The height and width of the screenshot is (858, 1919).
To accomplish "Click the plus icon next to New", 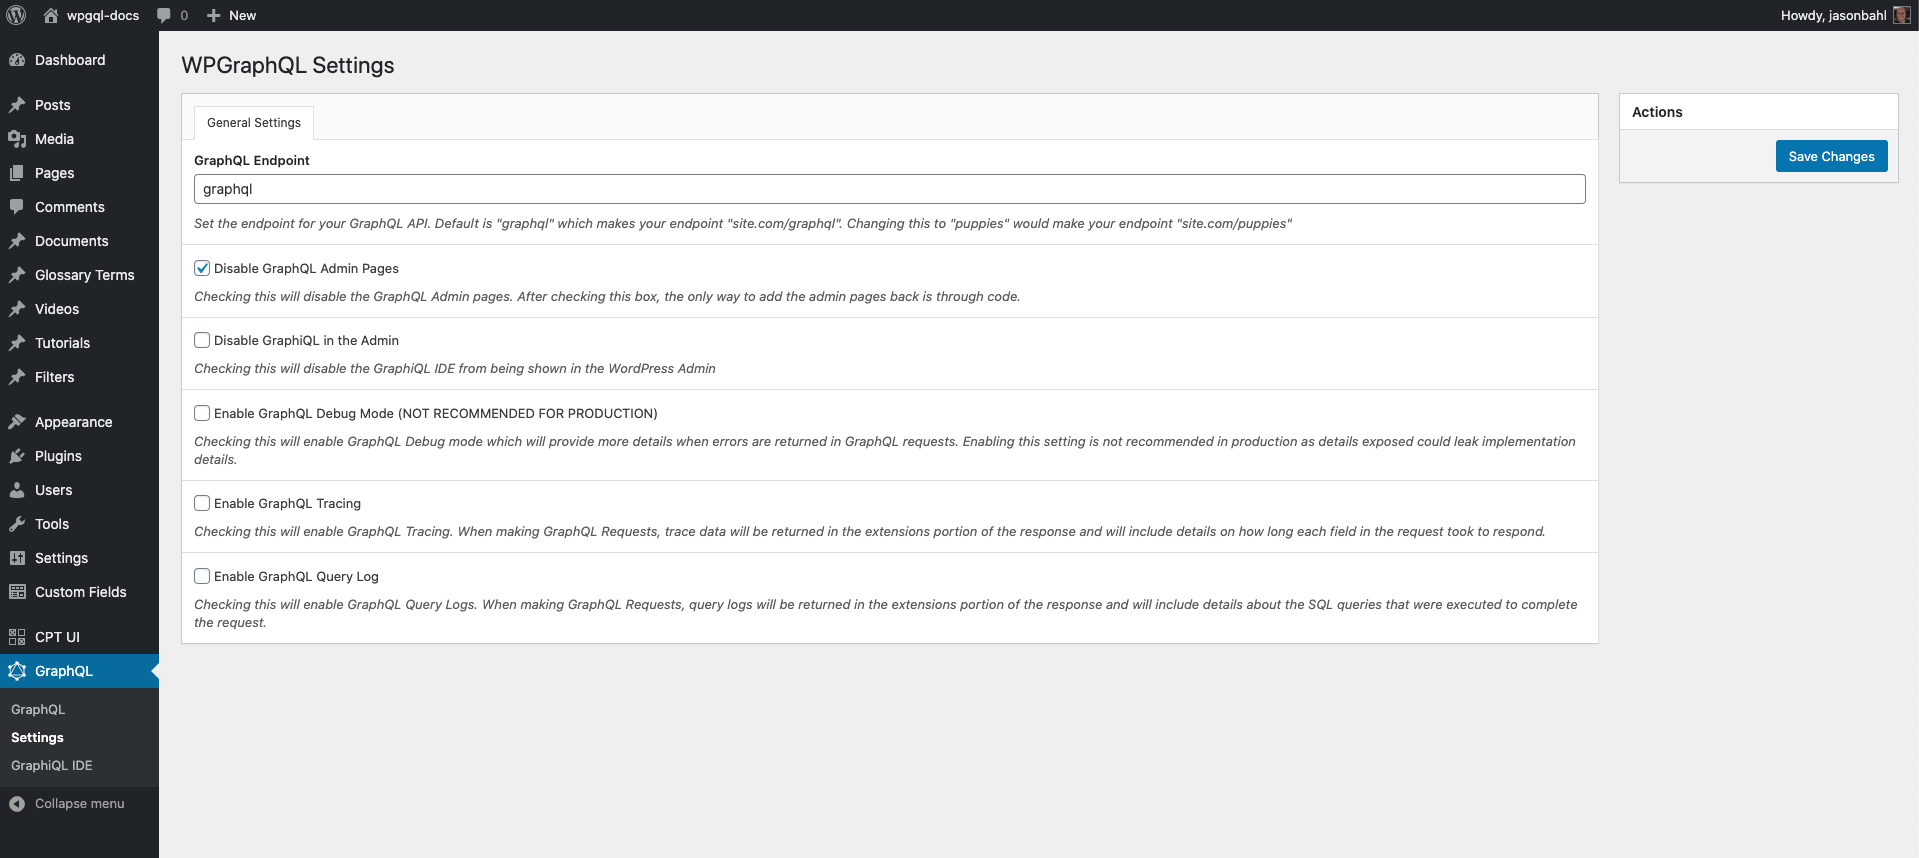I will pos(213,15).
